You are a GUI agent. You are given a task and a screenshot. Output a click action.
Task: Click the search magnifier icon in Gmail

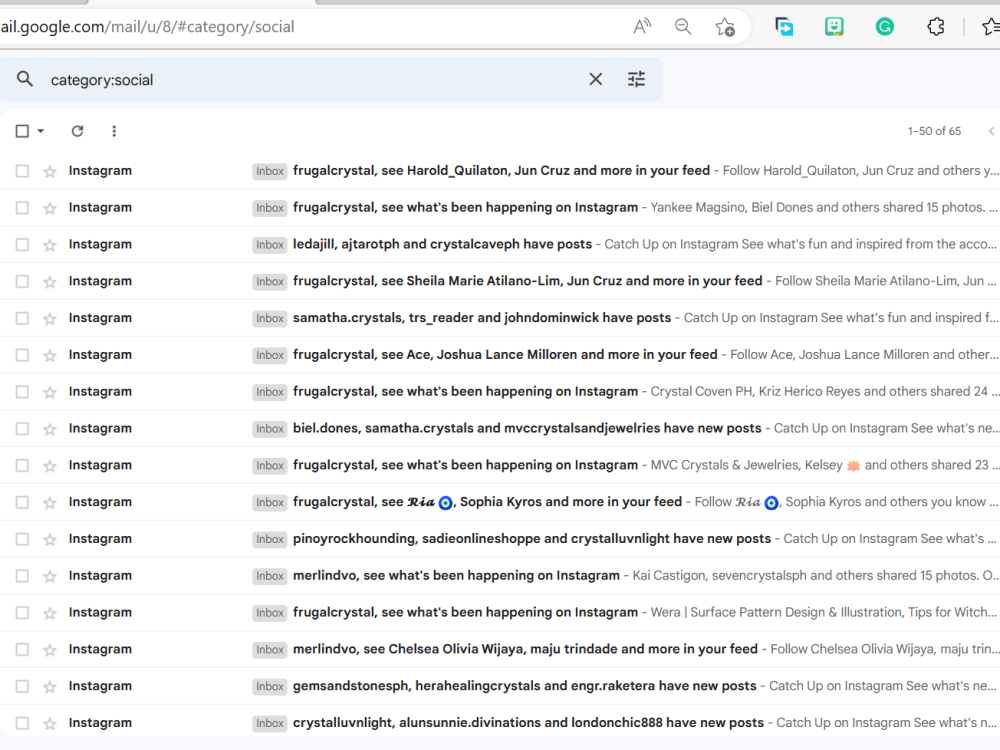point(25,79)
